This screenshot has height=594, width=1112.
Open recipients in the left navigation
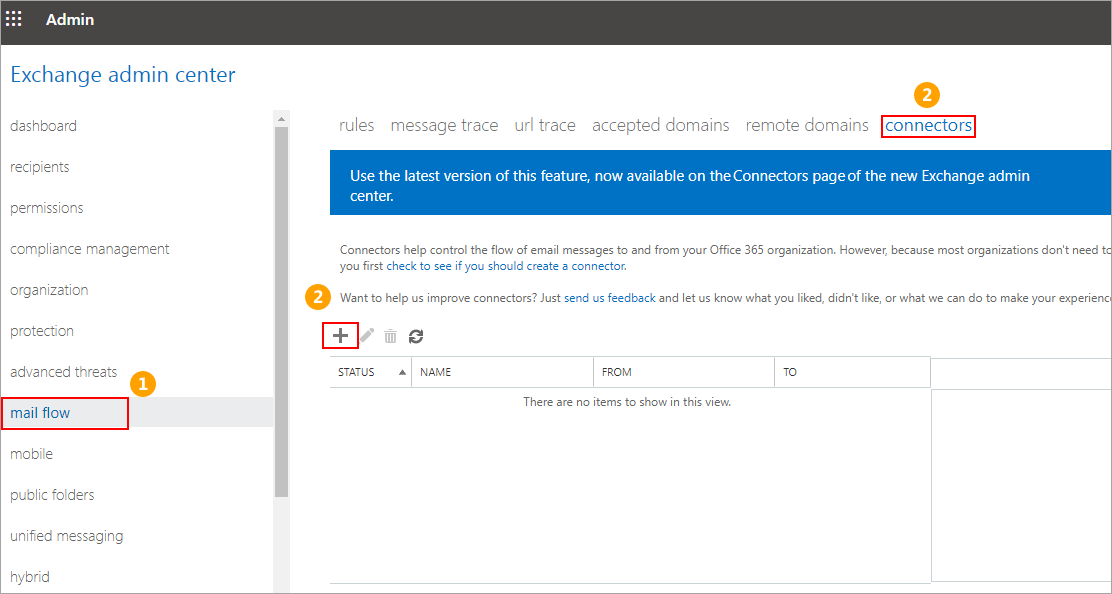point(40,167)
